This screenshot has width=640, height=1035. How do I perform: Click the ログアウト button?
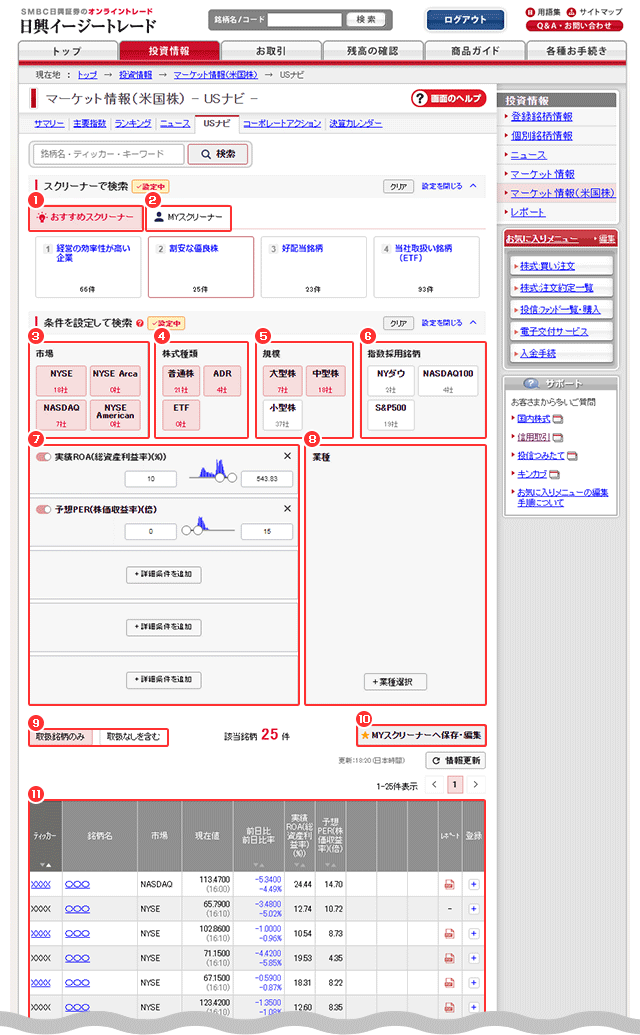coord(464,19)
